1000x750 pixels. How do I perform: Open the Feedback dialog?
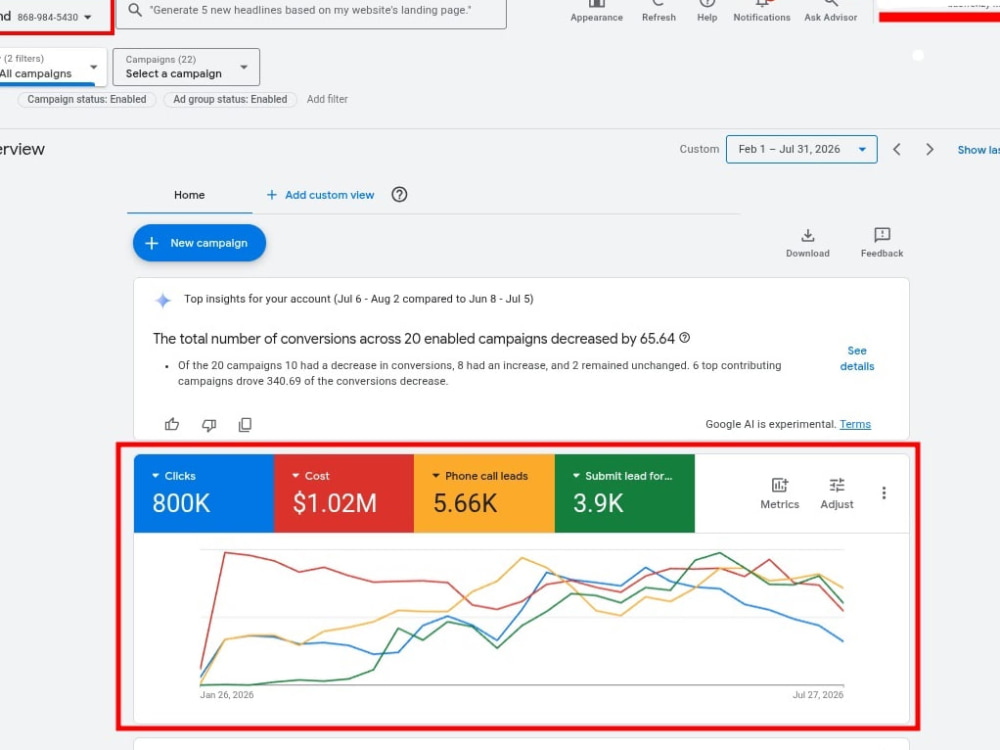pos(882,243)
